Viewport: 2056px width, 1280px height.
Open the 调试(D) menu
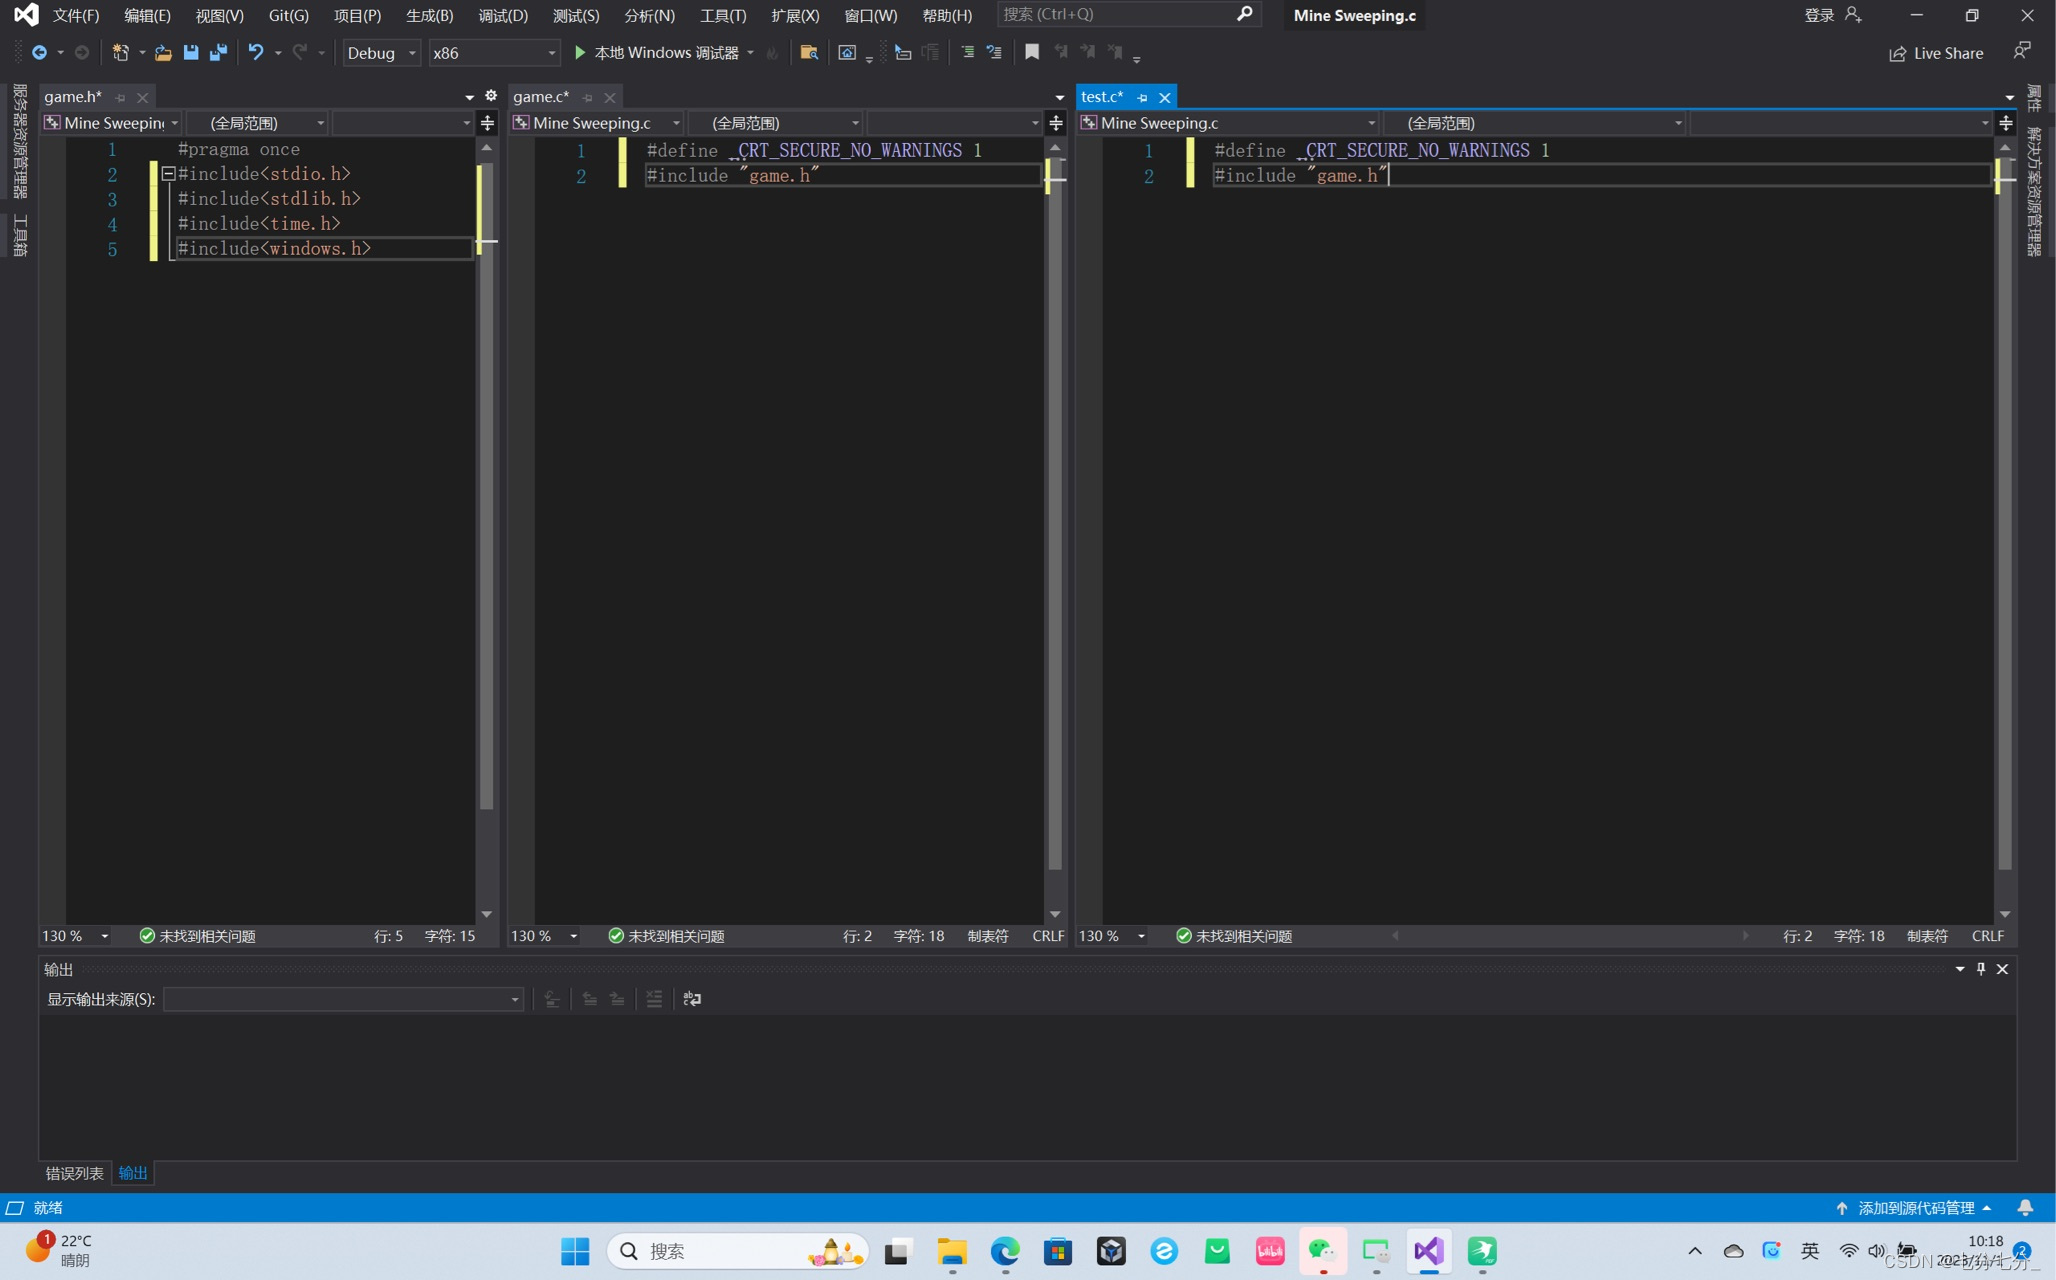point(502,15)
